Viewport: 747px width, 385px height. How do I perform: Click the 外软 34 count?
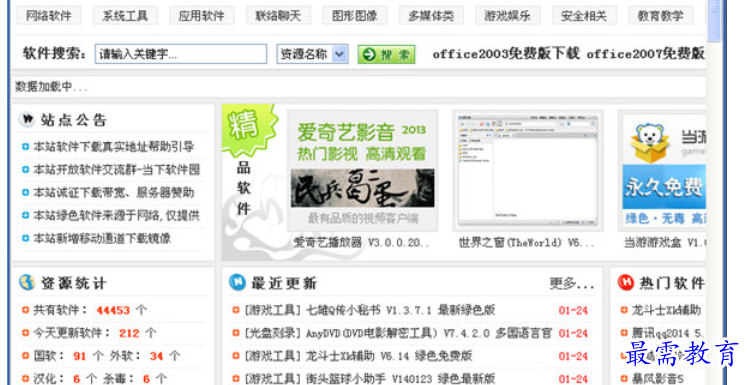point(156,356)
